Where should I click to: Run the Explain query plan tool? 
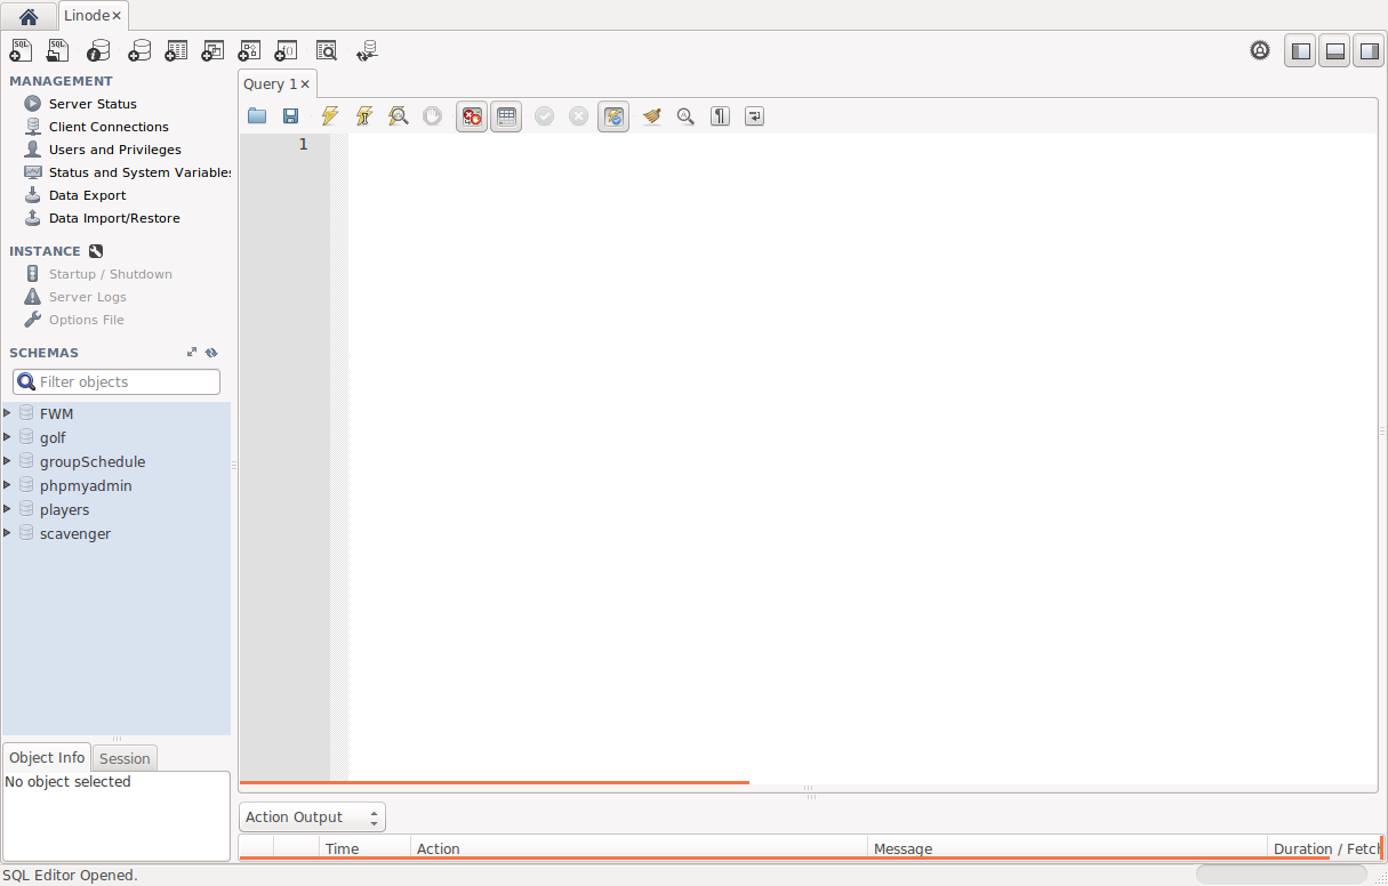(398, 116)
